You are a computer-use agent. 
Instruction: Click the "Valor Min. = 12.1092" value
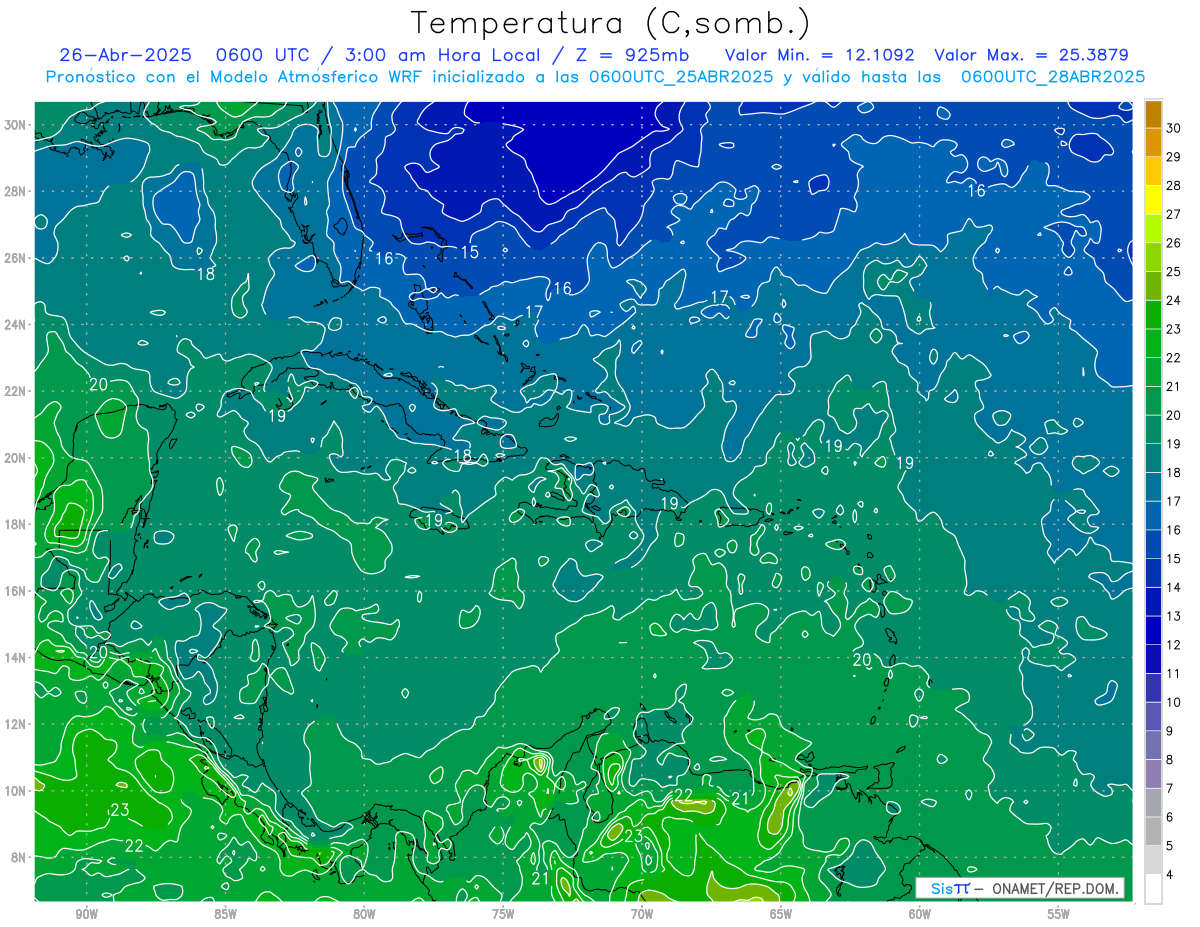[x=819, y=55]
